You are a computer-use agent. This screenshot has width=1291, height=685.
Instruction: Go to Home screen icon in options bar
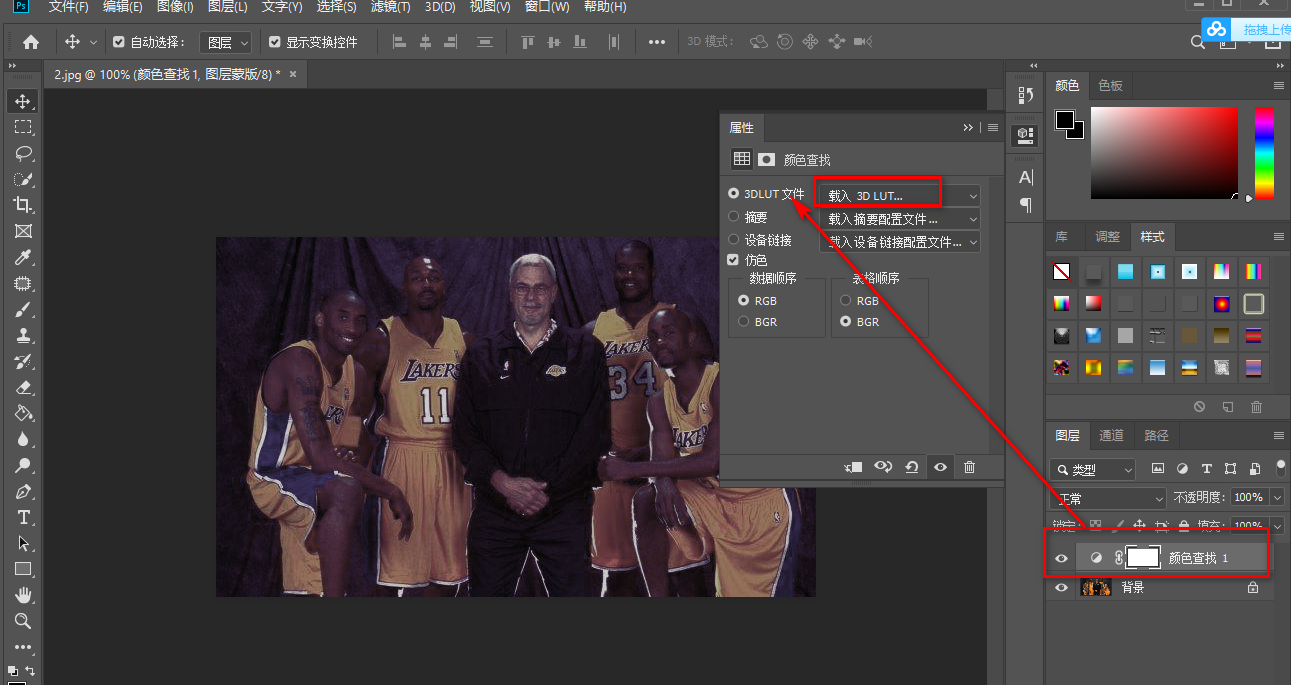(31, 42)
